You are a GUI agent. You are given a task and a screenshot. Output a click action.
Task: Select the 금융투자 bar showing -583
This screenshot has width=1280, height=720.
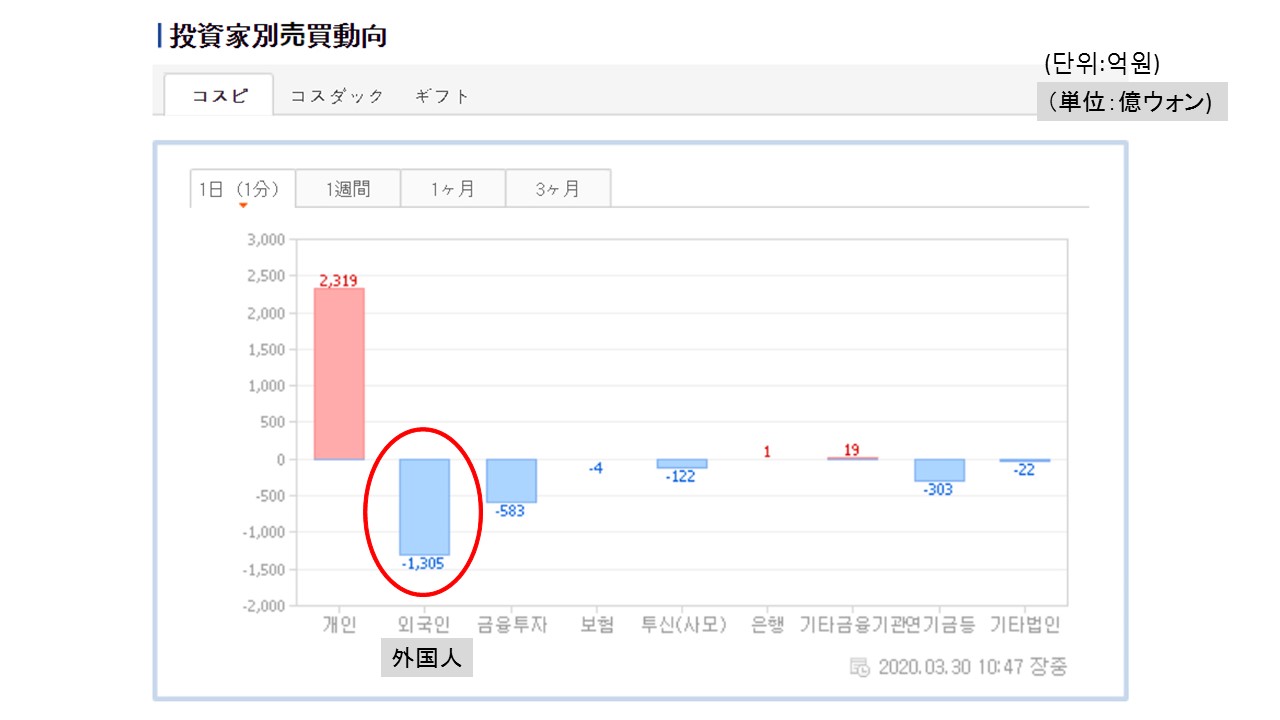(511, 480)
